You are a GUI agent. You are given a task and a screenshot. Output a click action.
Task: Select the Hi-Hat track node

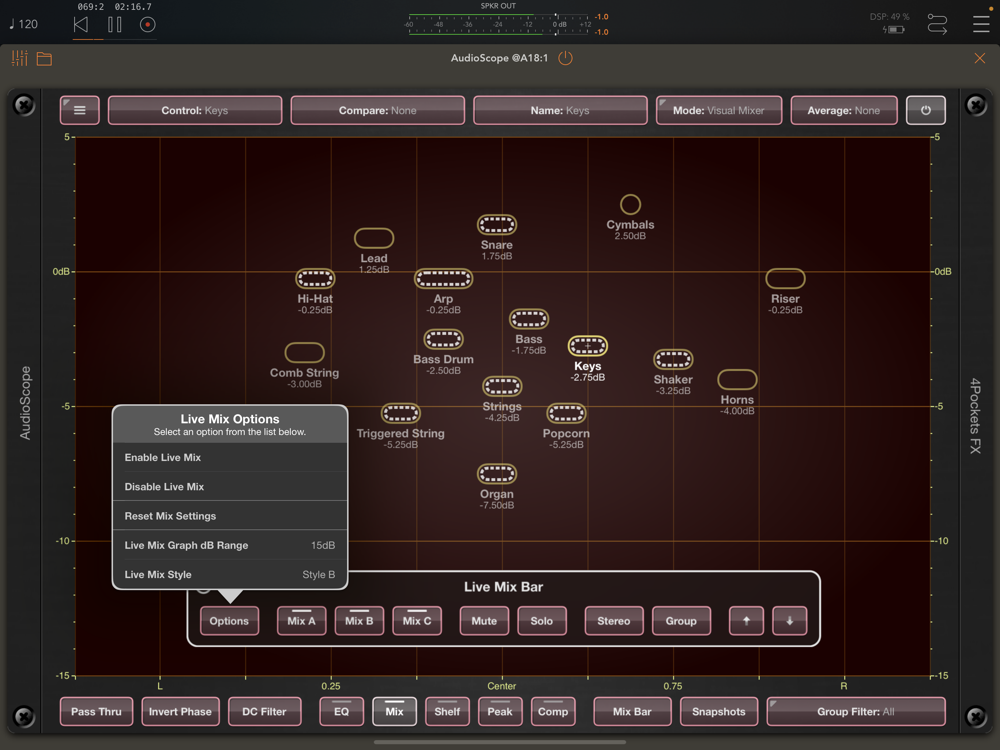point(315,279)
